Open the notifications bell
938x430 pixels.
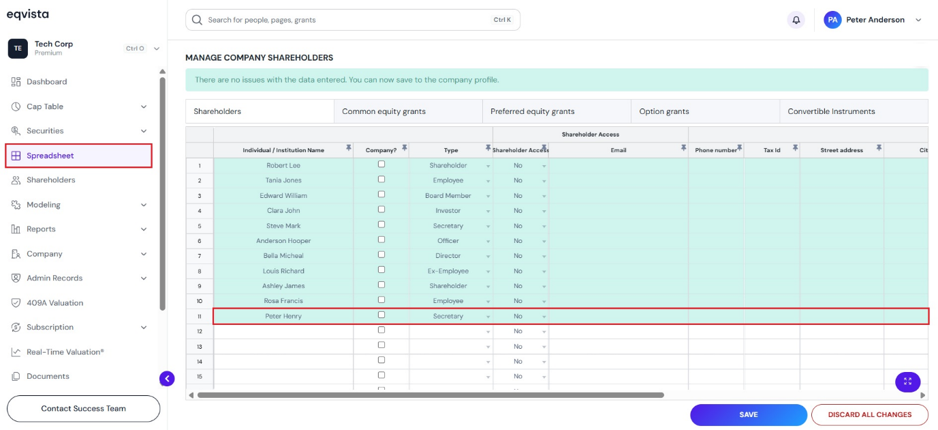tap(796, 20)
